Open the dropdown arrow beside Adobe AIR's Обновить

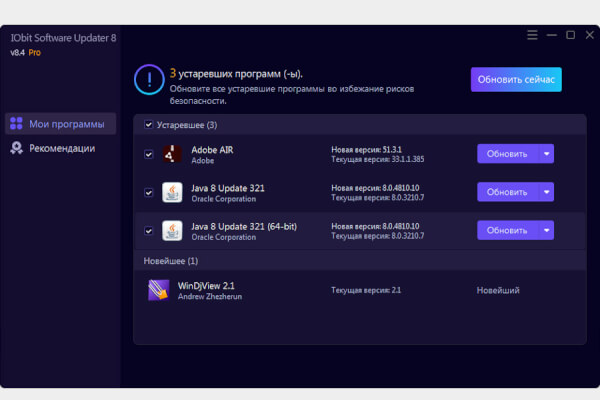546,154
